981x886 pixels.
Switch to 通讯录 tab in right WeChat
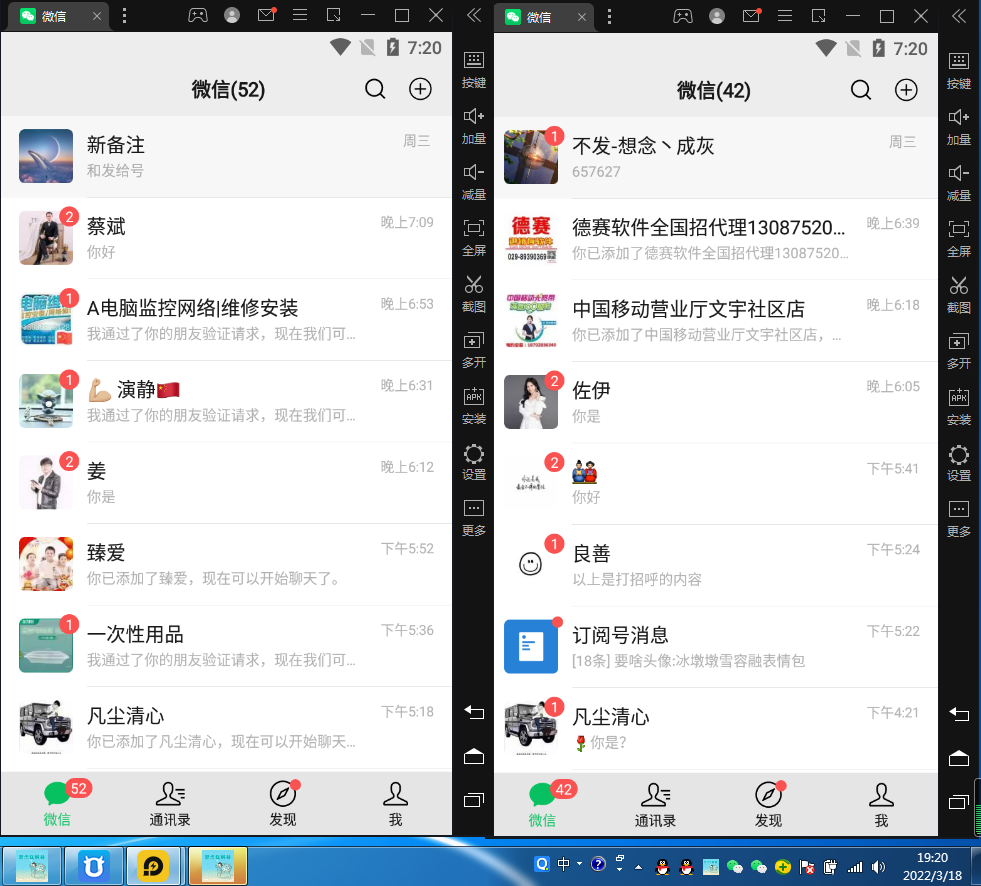click(x=655, y=805)
